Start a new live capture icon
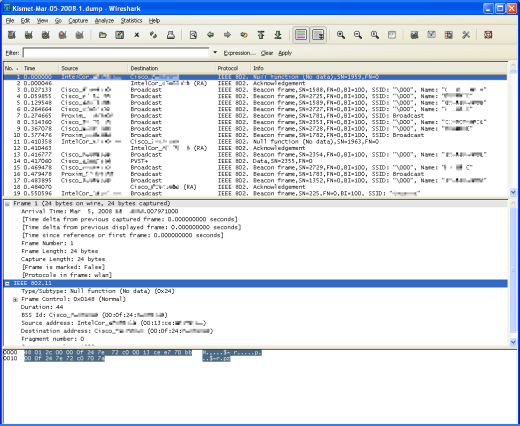520x426 pixels. click(46, 35)
